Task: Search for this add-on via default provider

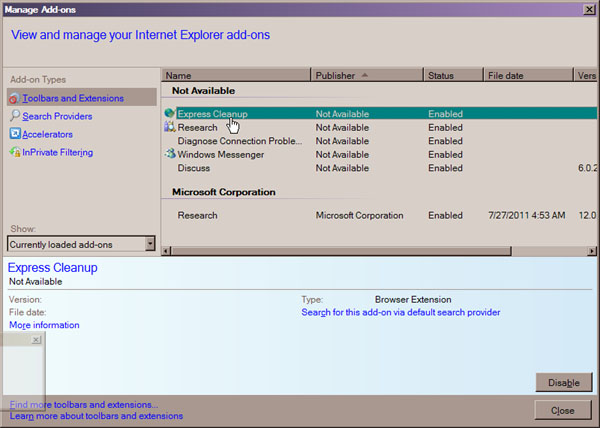Action: pyautogui.click(x=400, y=312)
